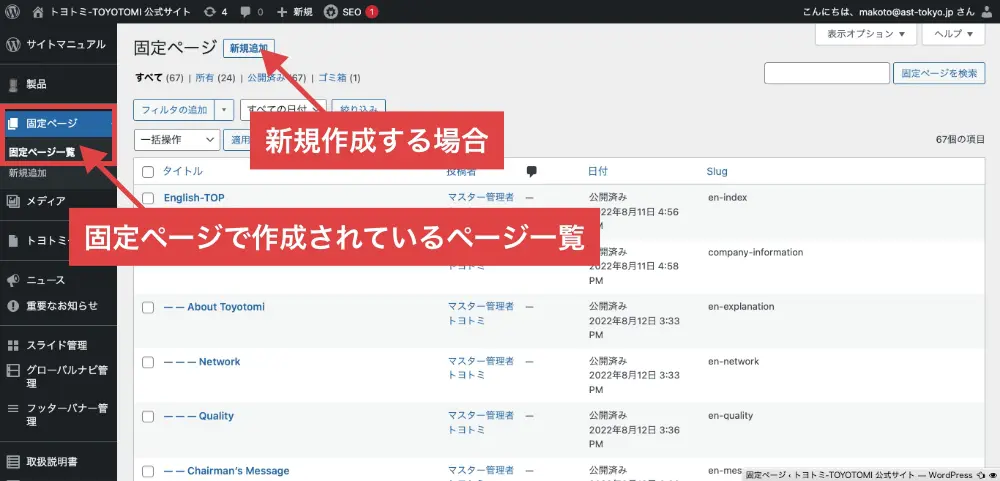Toggle the select-all checkbox in the header
This screenshot has height=481, width=1000.
(148, 172)
